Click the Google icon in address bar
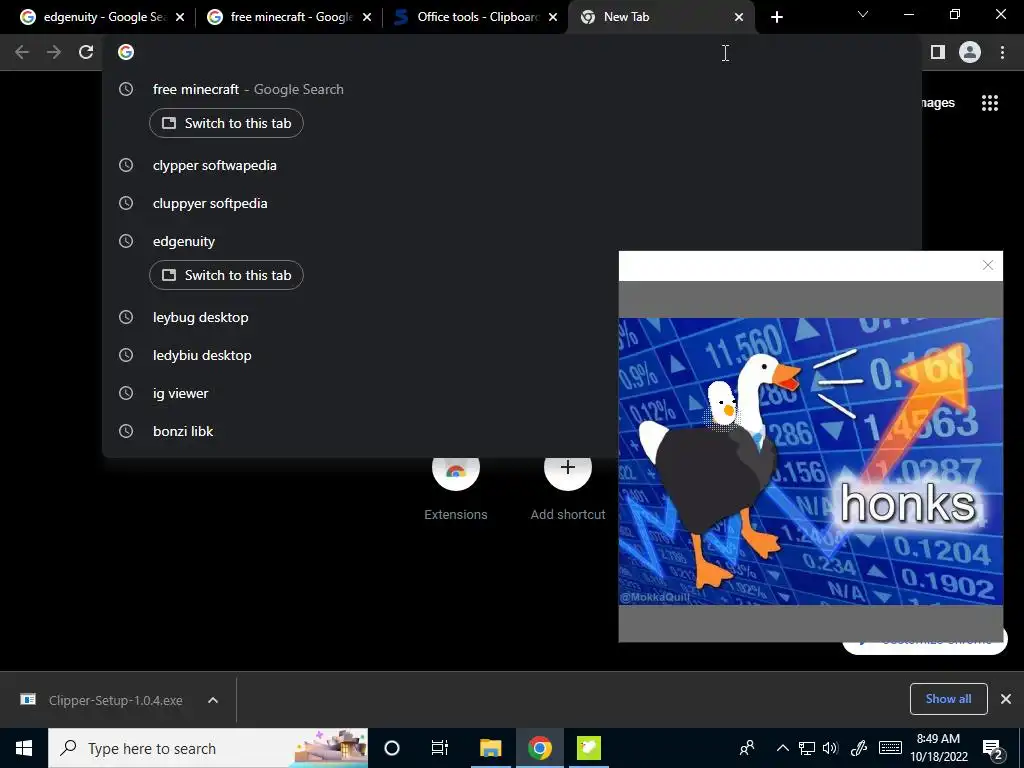The width and height of the screenshot is (1024, 768). click(126, 52)
